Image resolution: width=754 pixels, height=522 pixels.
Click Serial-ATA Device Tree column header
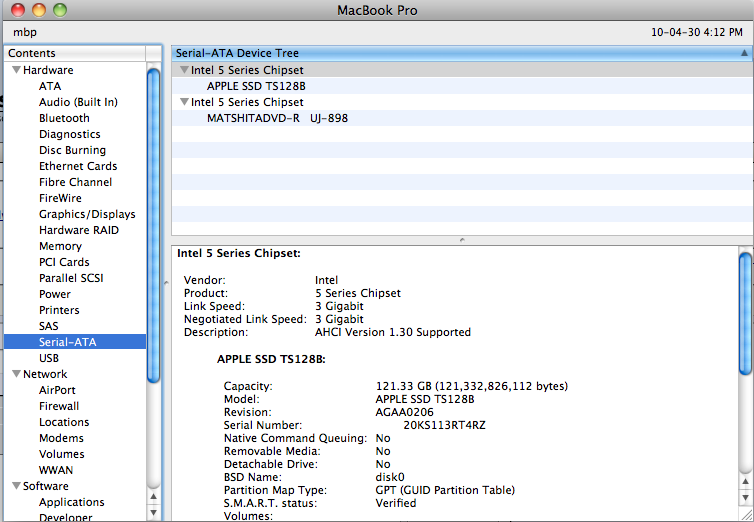point(462,53)
